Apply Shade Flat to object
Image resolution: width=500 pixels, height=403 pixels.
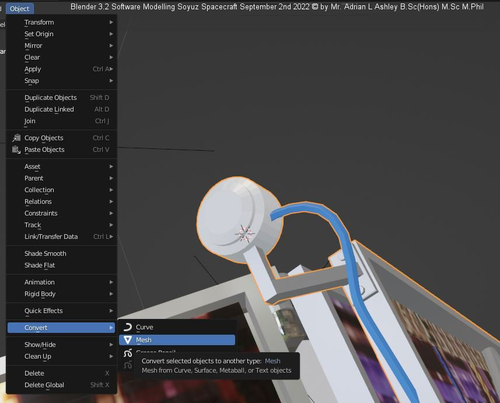(61, 265)
